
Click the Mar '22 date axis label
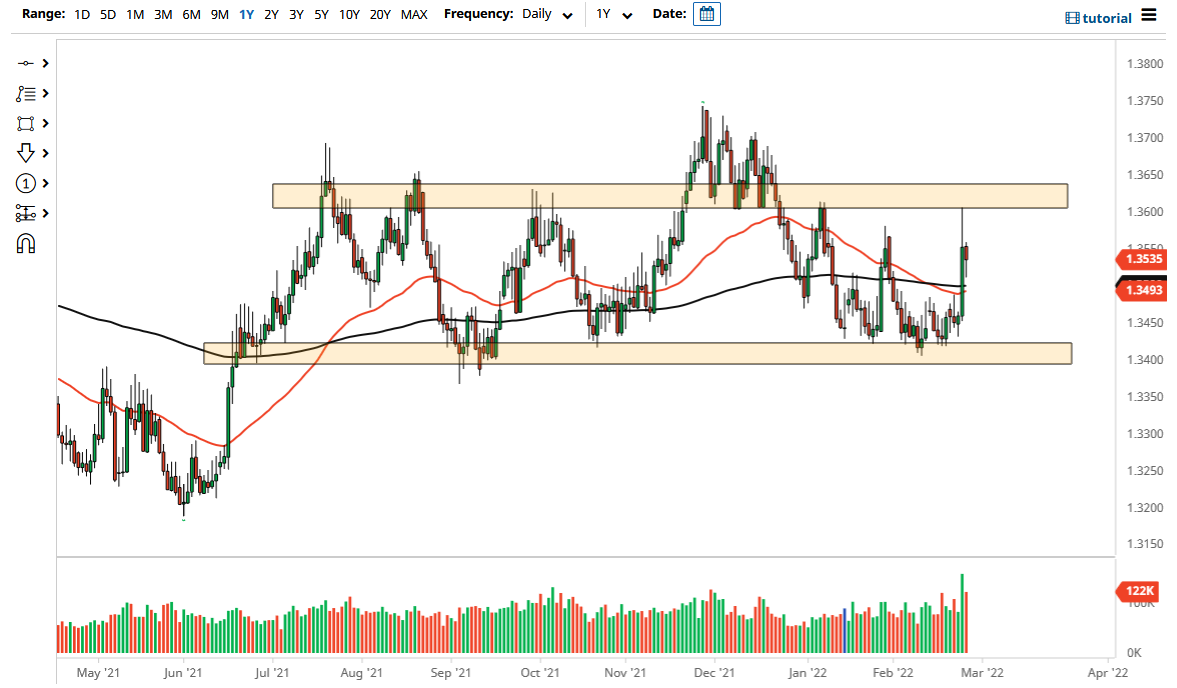pos(982,672)
